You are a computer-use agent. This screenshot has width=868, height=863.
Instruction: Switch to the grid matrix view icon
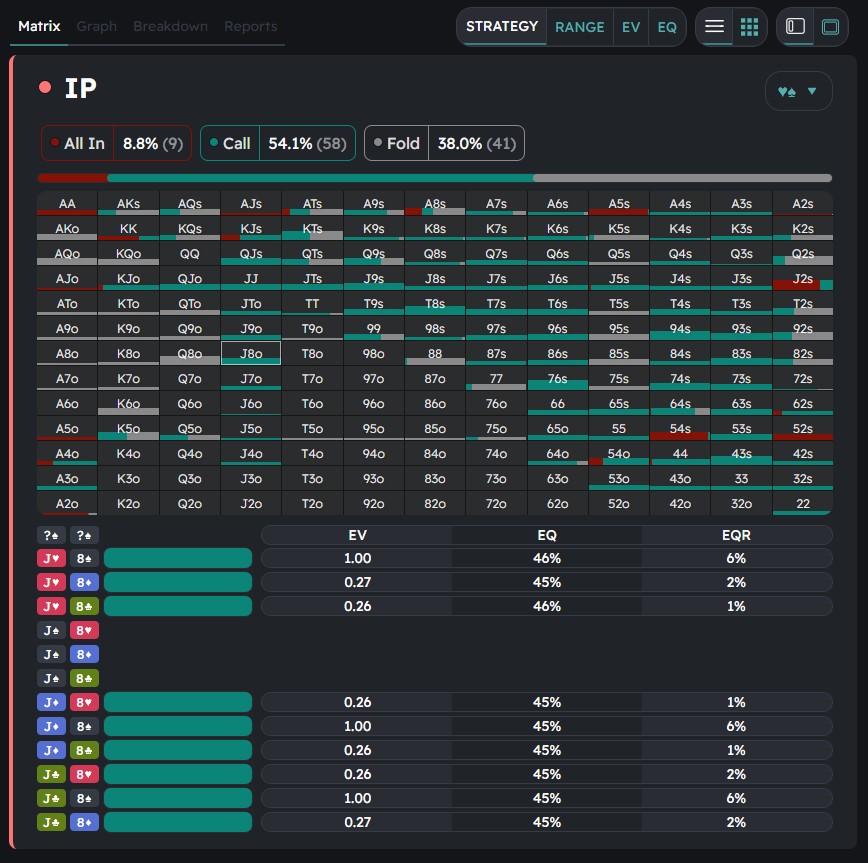[749, 27]
